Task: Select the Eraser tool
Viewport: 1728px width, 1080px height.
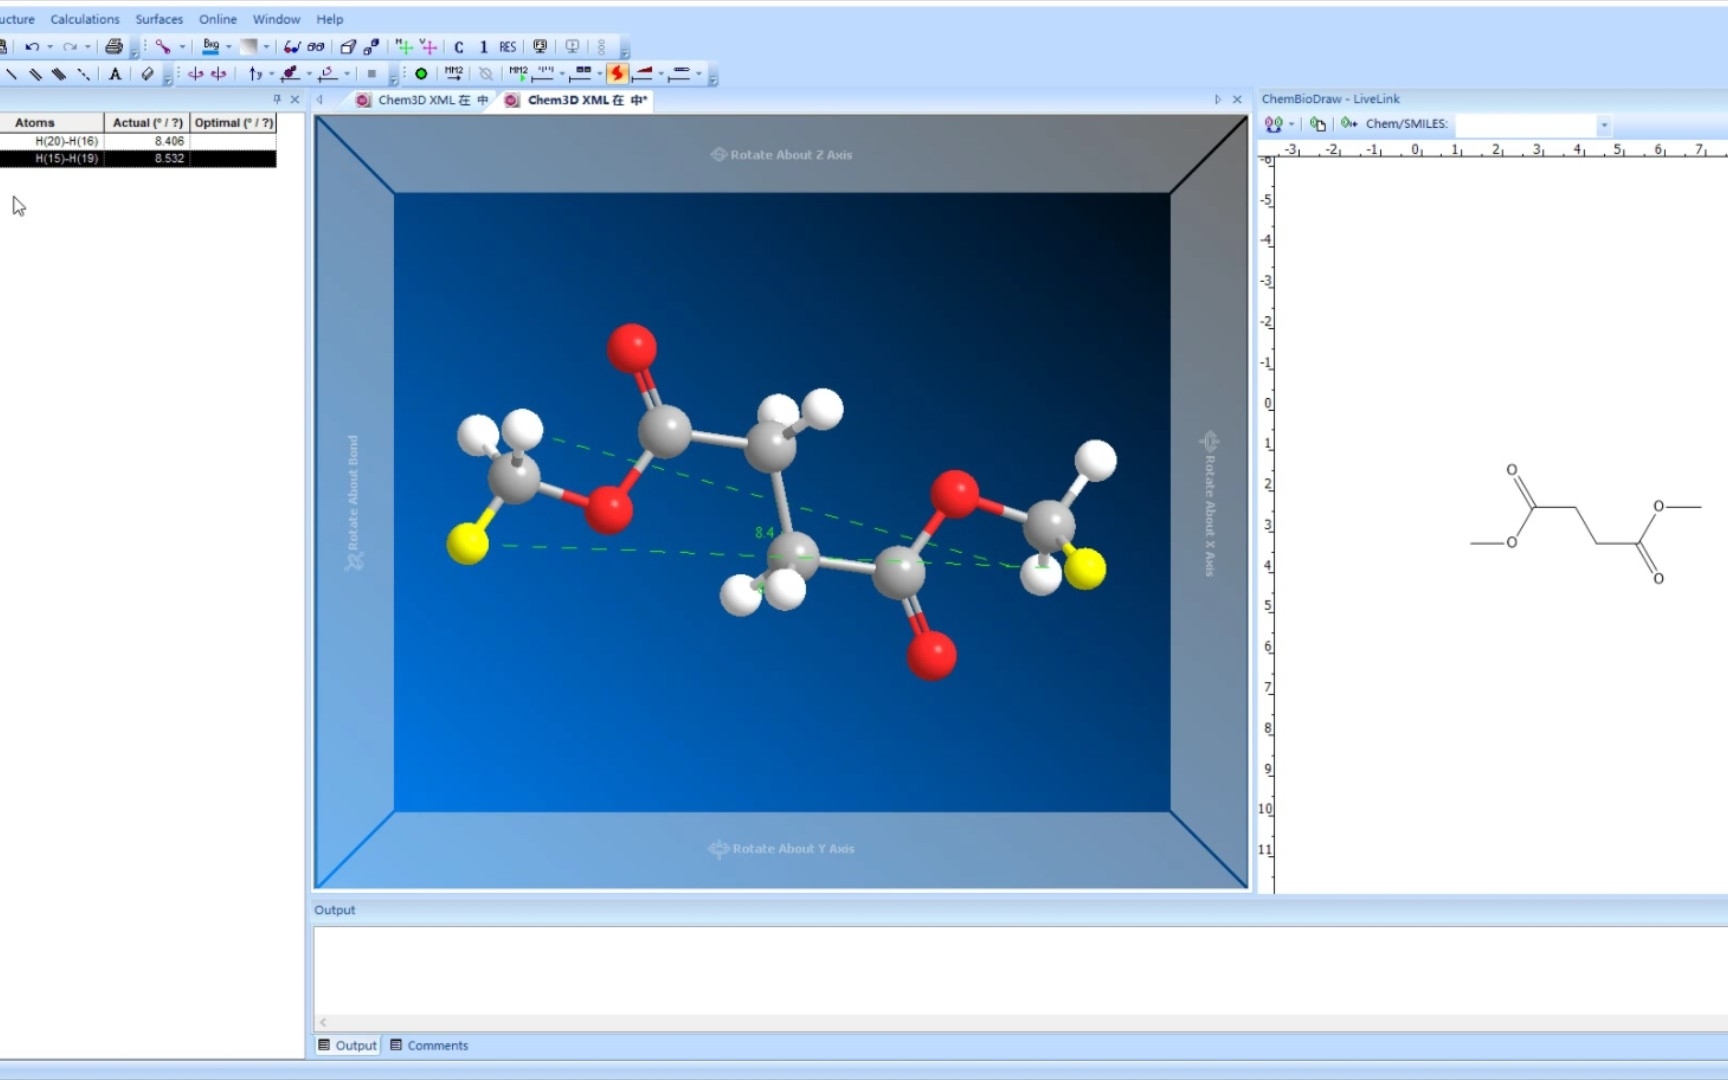Action: pyautogui.click(x=148, y=73)
